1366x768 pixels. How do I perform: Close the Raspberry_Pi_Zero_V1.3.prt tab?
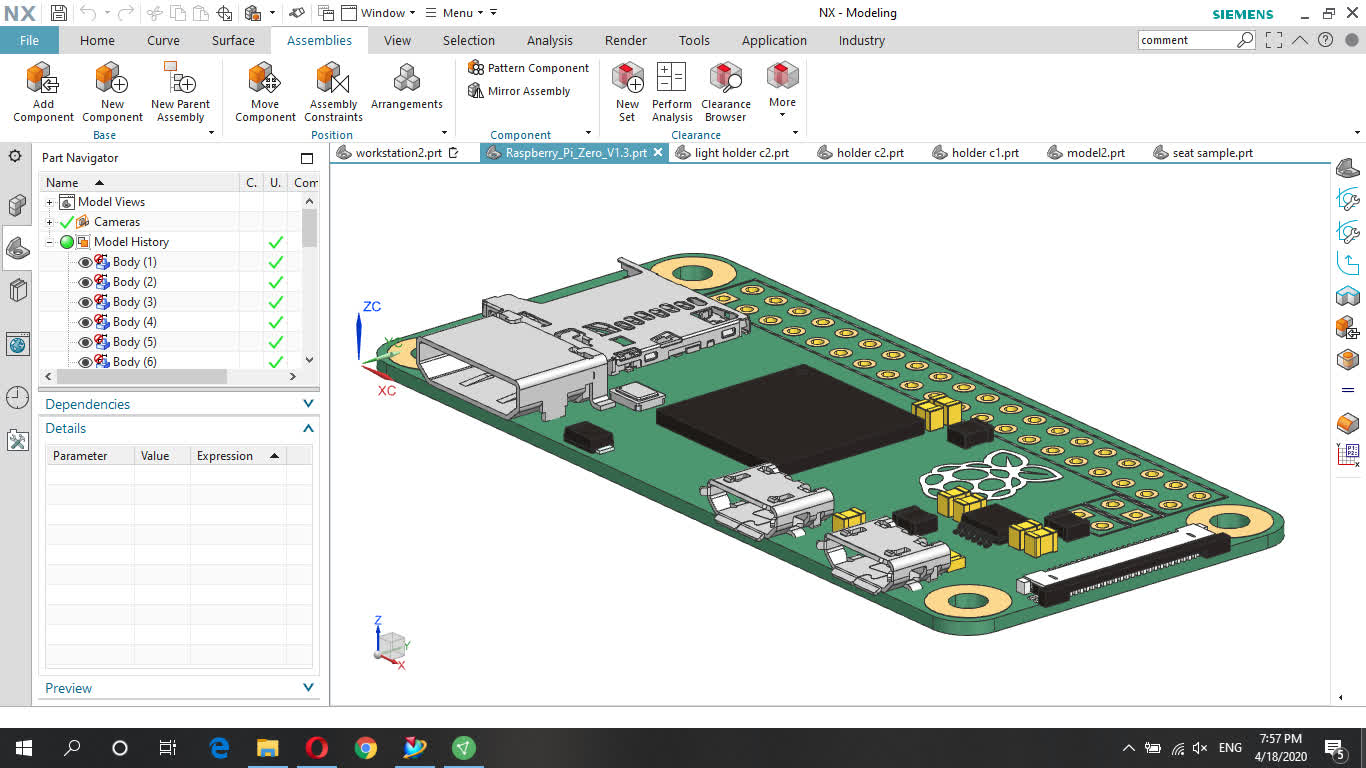tap(657, 153)
